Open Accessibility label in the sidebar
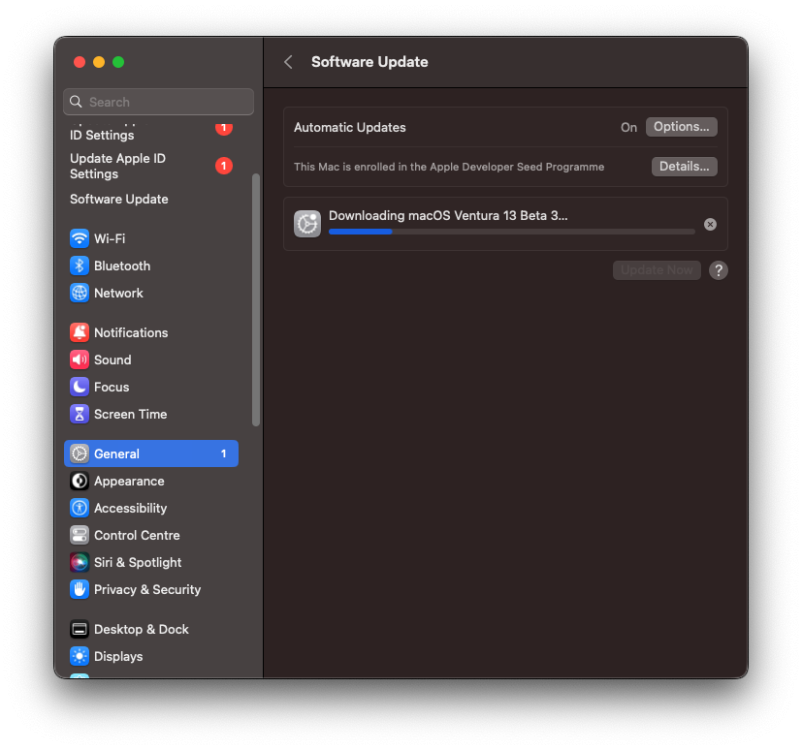The width and height of the screenshot is (802, 750). tap(130, 509)
